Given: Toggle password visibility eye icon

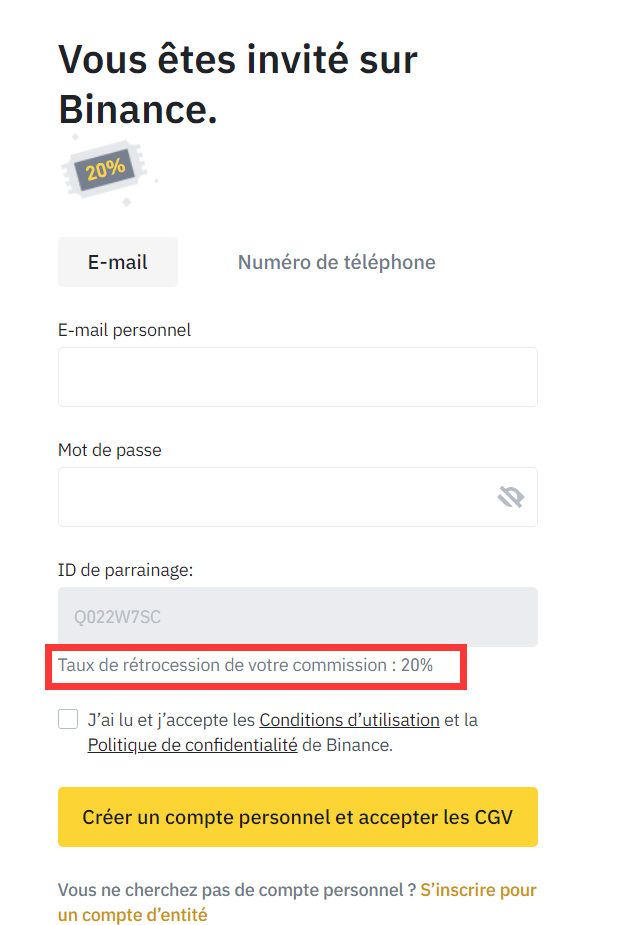Looking at the screenshot, I should click(511, 497).
